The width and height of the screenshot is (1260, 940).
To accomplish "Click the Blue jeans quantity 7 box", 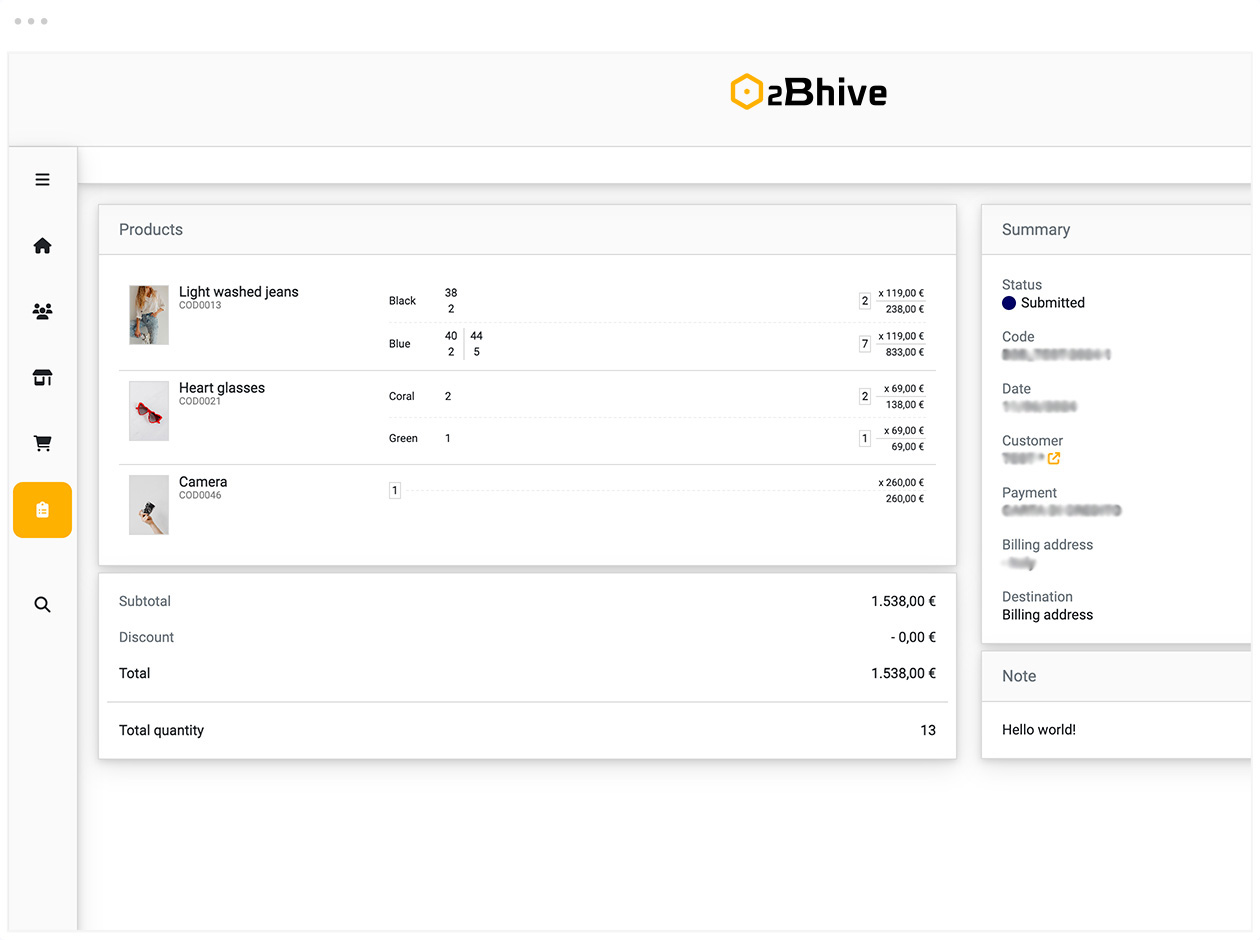I will (865, 344).
